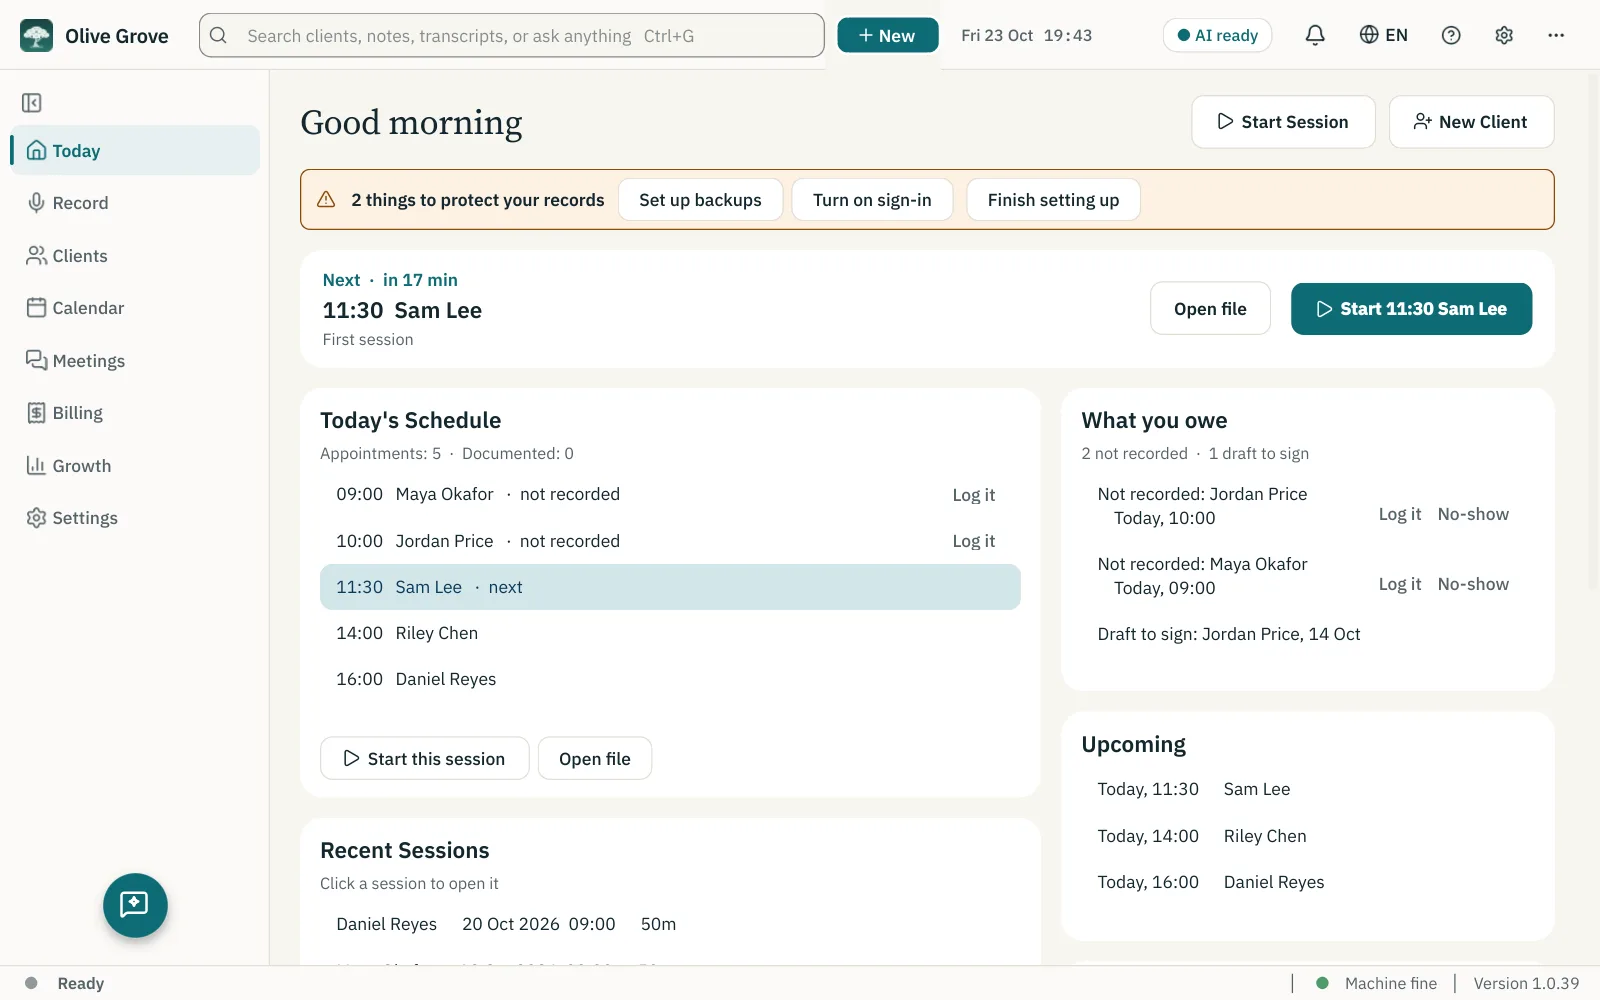Image resolution: width=1600 pixels, height=1000 pixels.
Task: Click the search magnifier icon
Action: 218,36
